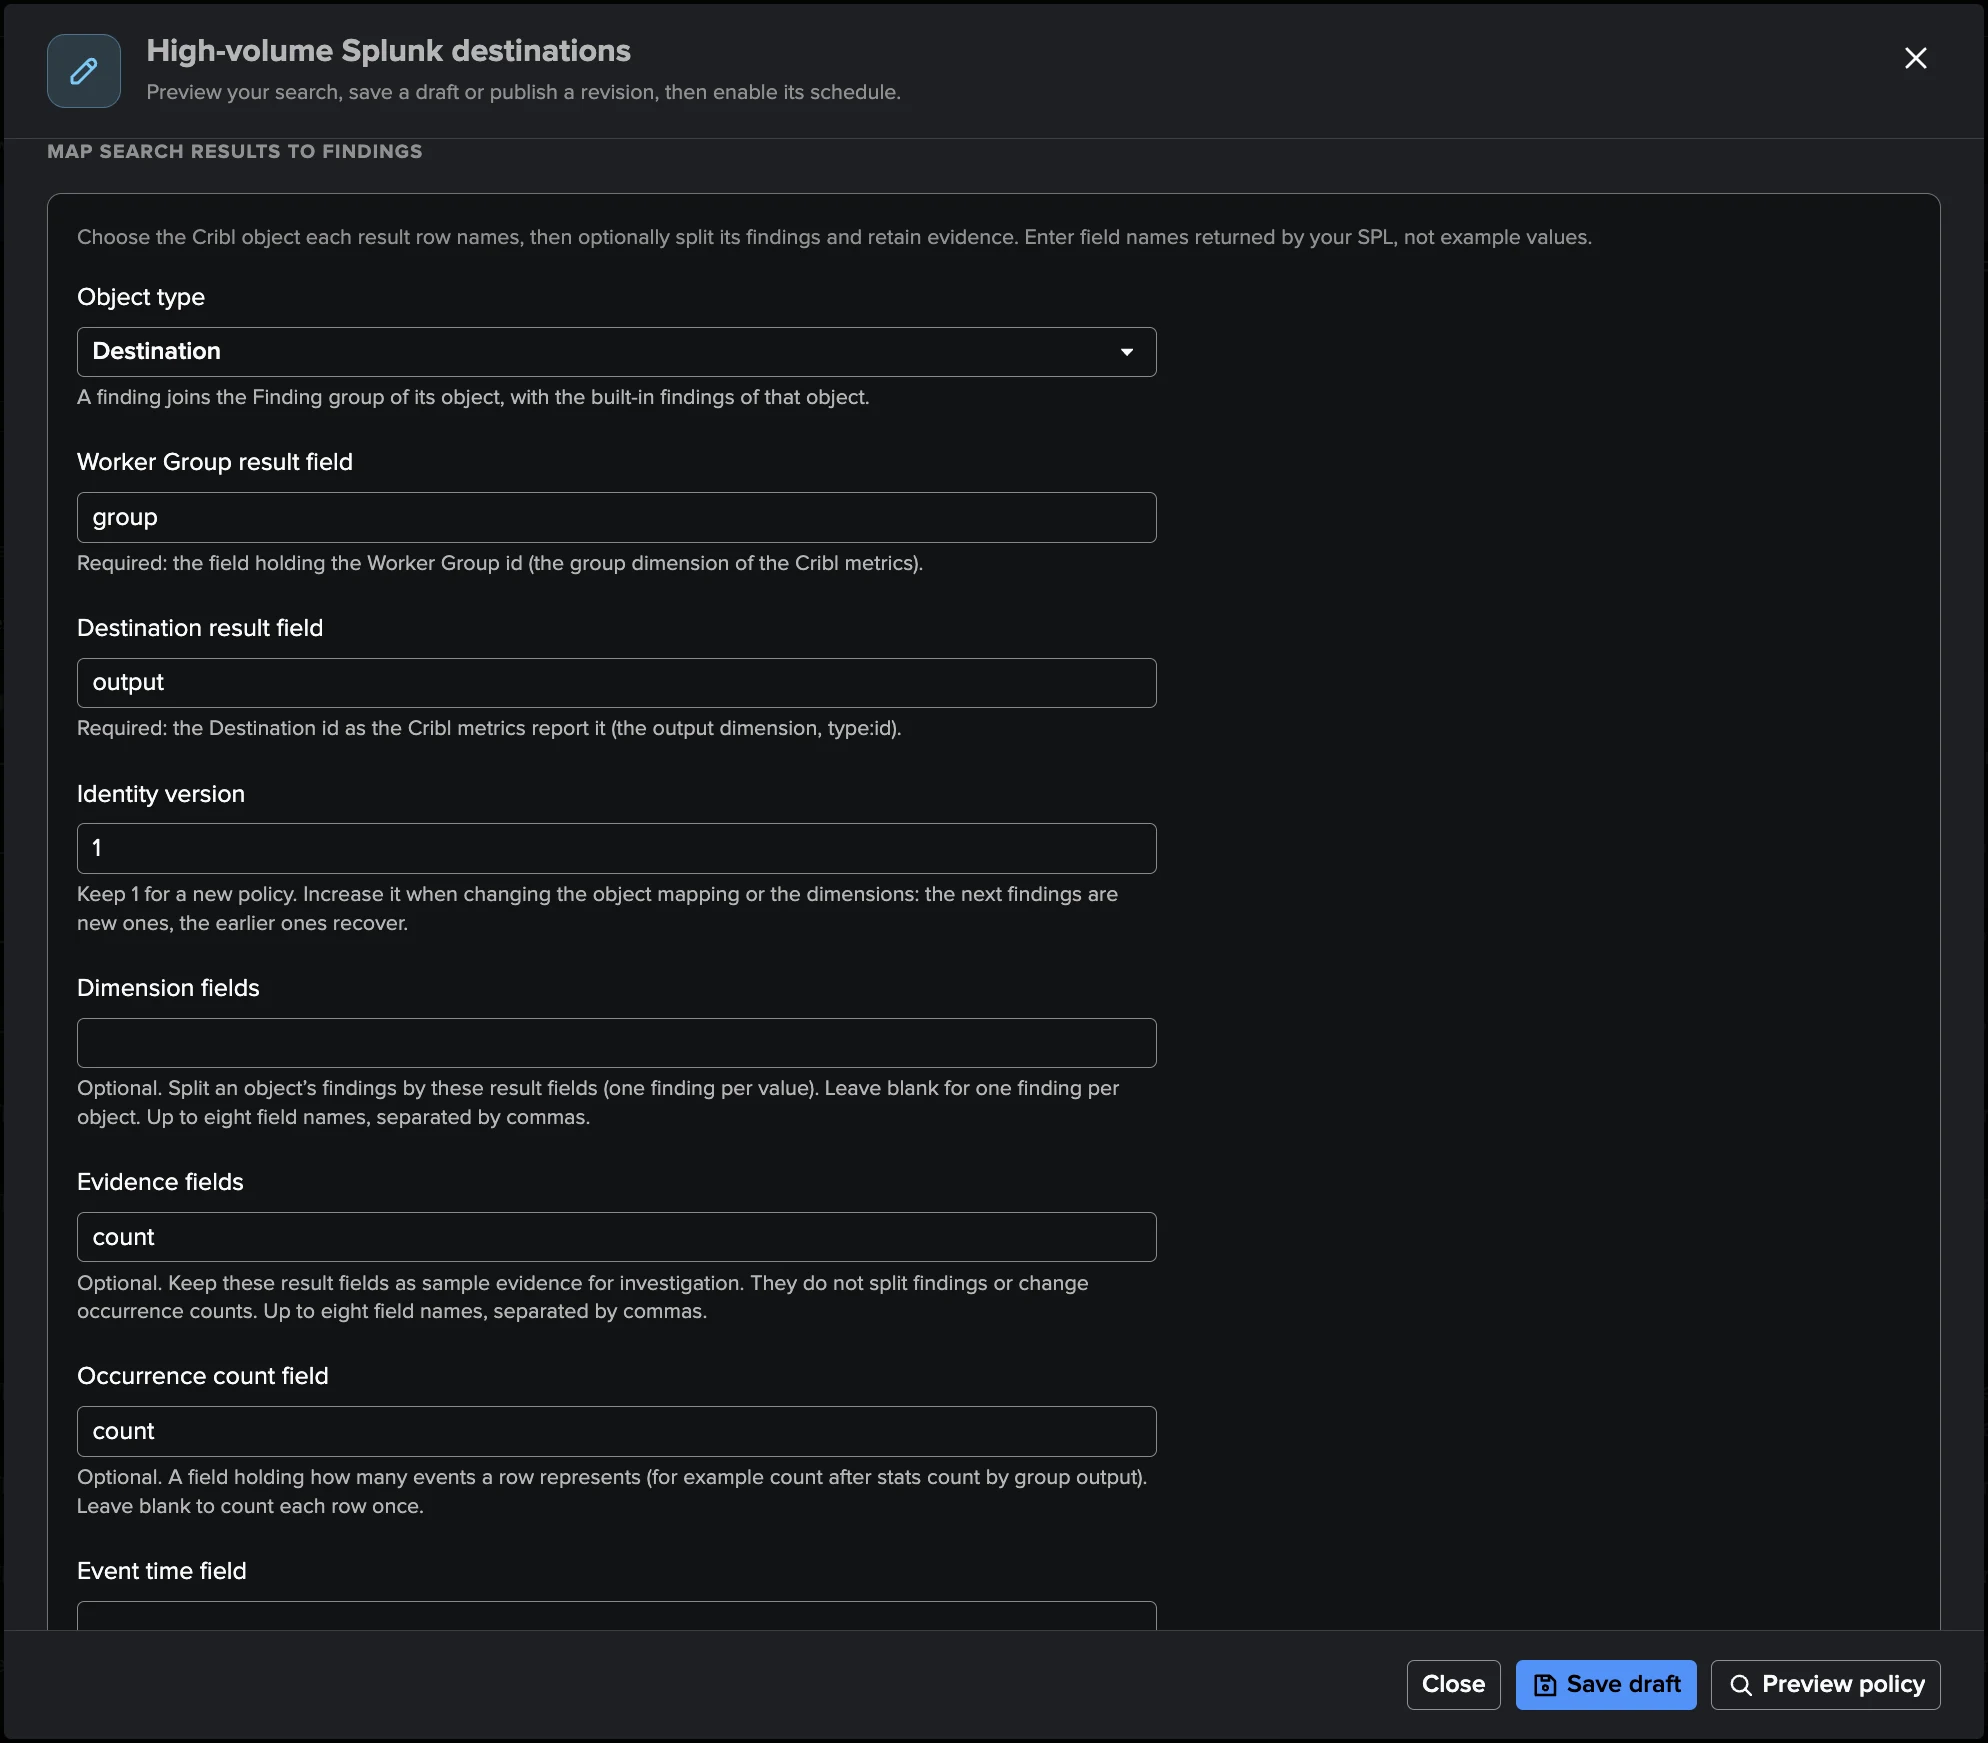Focus the Worker Group result field input
This screenshot has height=1743, width=1988.
pyautogui.click(x=616, y=517)
